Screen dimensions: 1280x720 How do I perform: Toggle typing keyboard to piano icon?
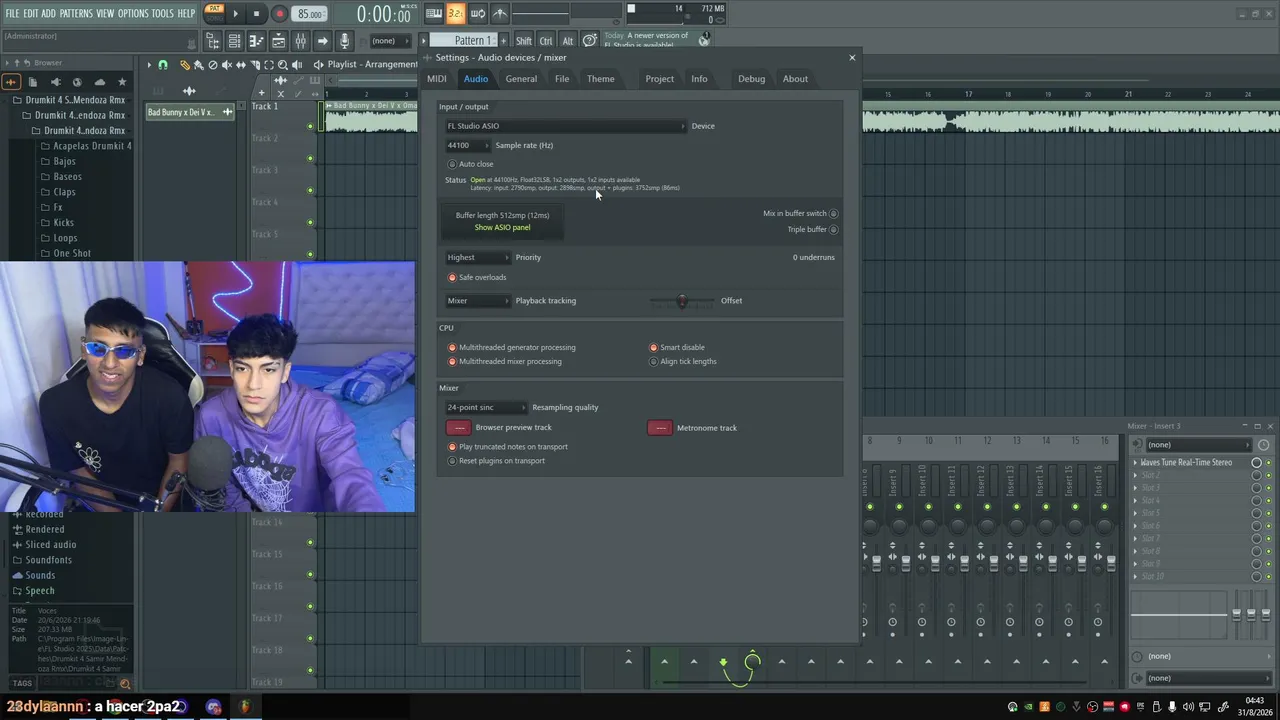pos(434,14)
